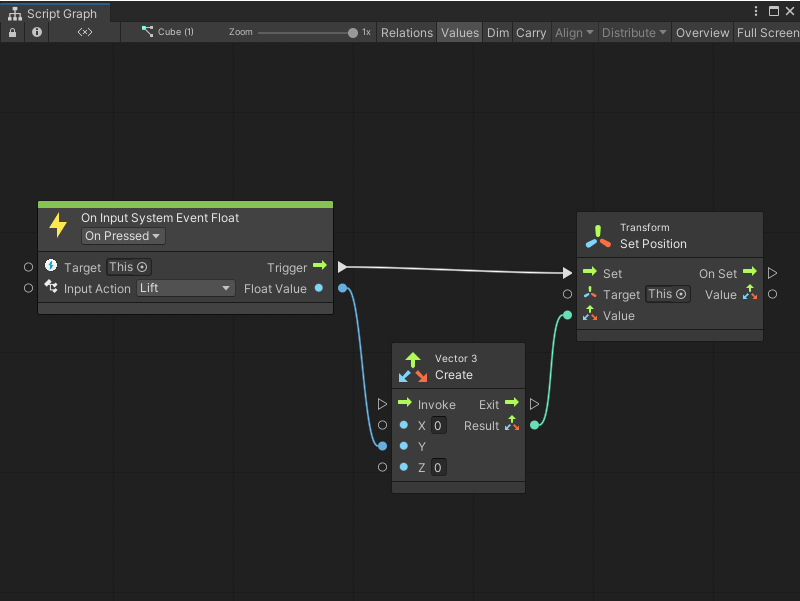Image resolution: width=800 pixels, height=601 pixels.
Task: Expand the Align dropdown menu
Action: [x=573, y=32]
